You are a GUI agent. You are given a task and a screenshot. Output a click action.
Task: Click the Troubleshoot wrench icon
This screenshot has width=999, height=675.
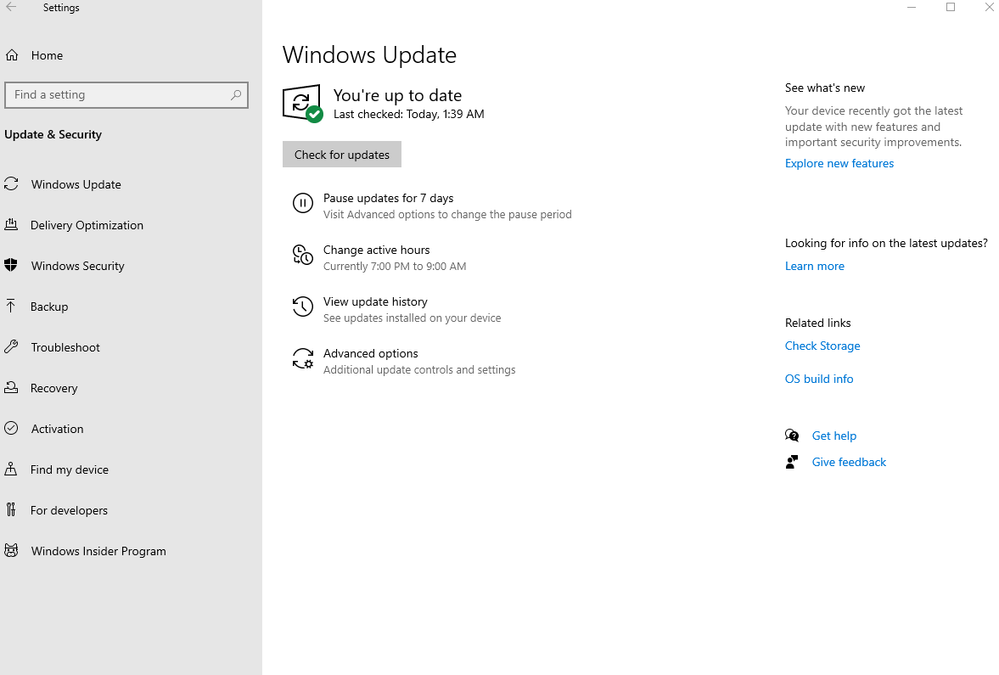coord(11,347)
